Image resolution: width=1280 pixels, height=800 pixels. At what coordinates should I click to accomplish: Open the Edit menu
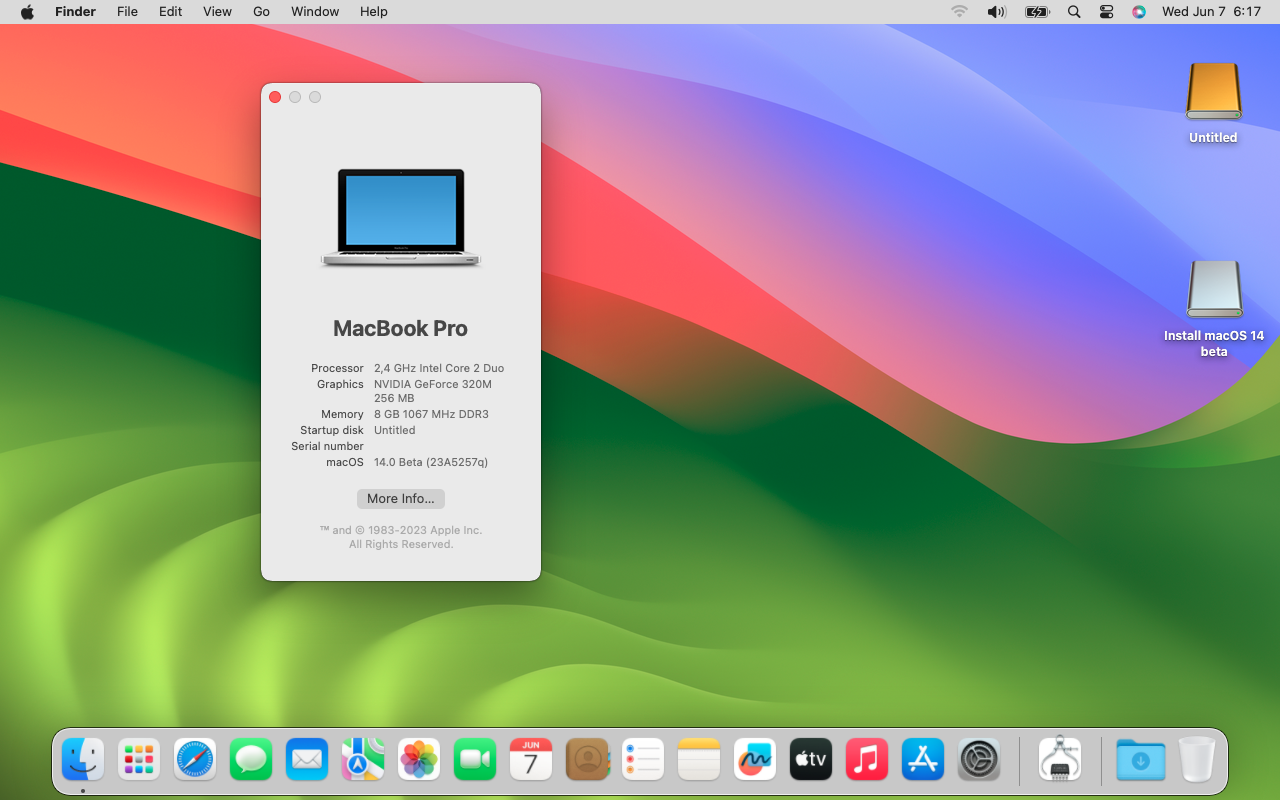(x=170, y=12)
